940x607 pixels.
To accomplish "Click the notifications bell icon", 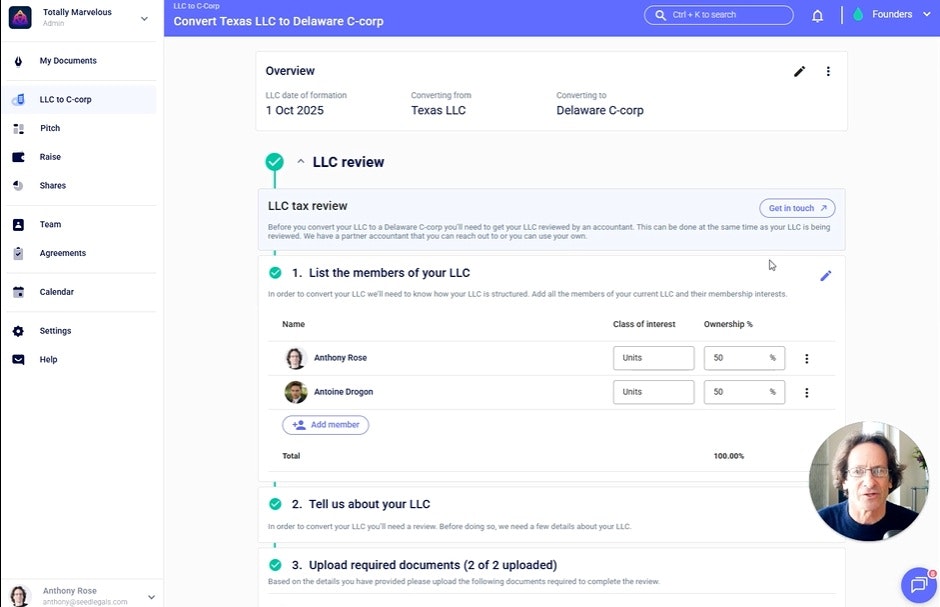I will pos(817,16).
